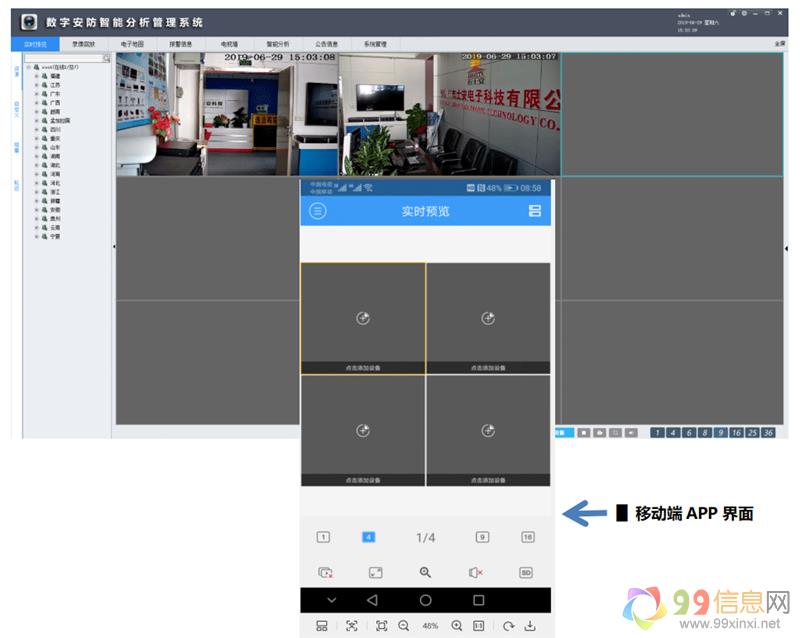800x638 pixels.
Task: Click the download icon in bottom viewer toolbar
Action: click(530, 626)
